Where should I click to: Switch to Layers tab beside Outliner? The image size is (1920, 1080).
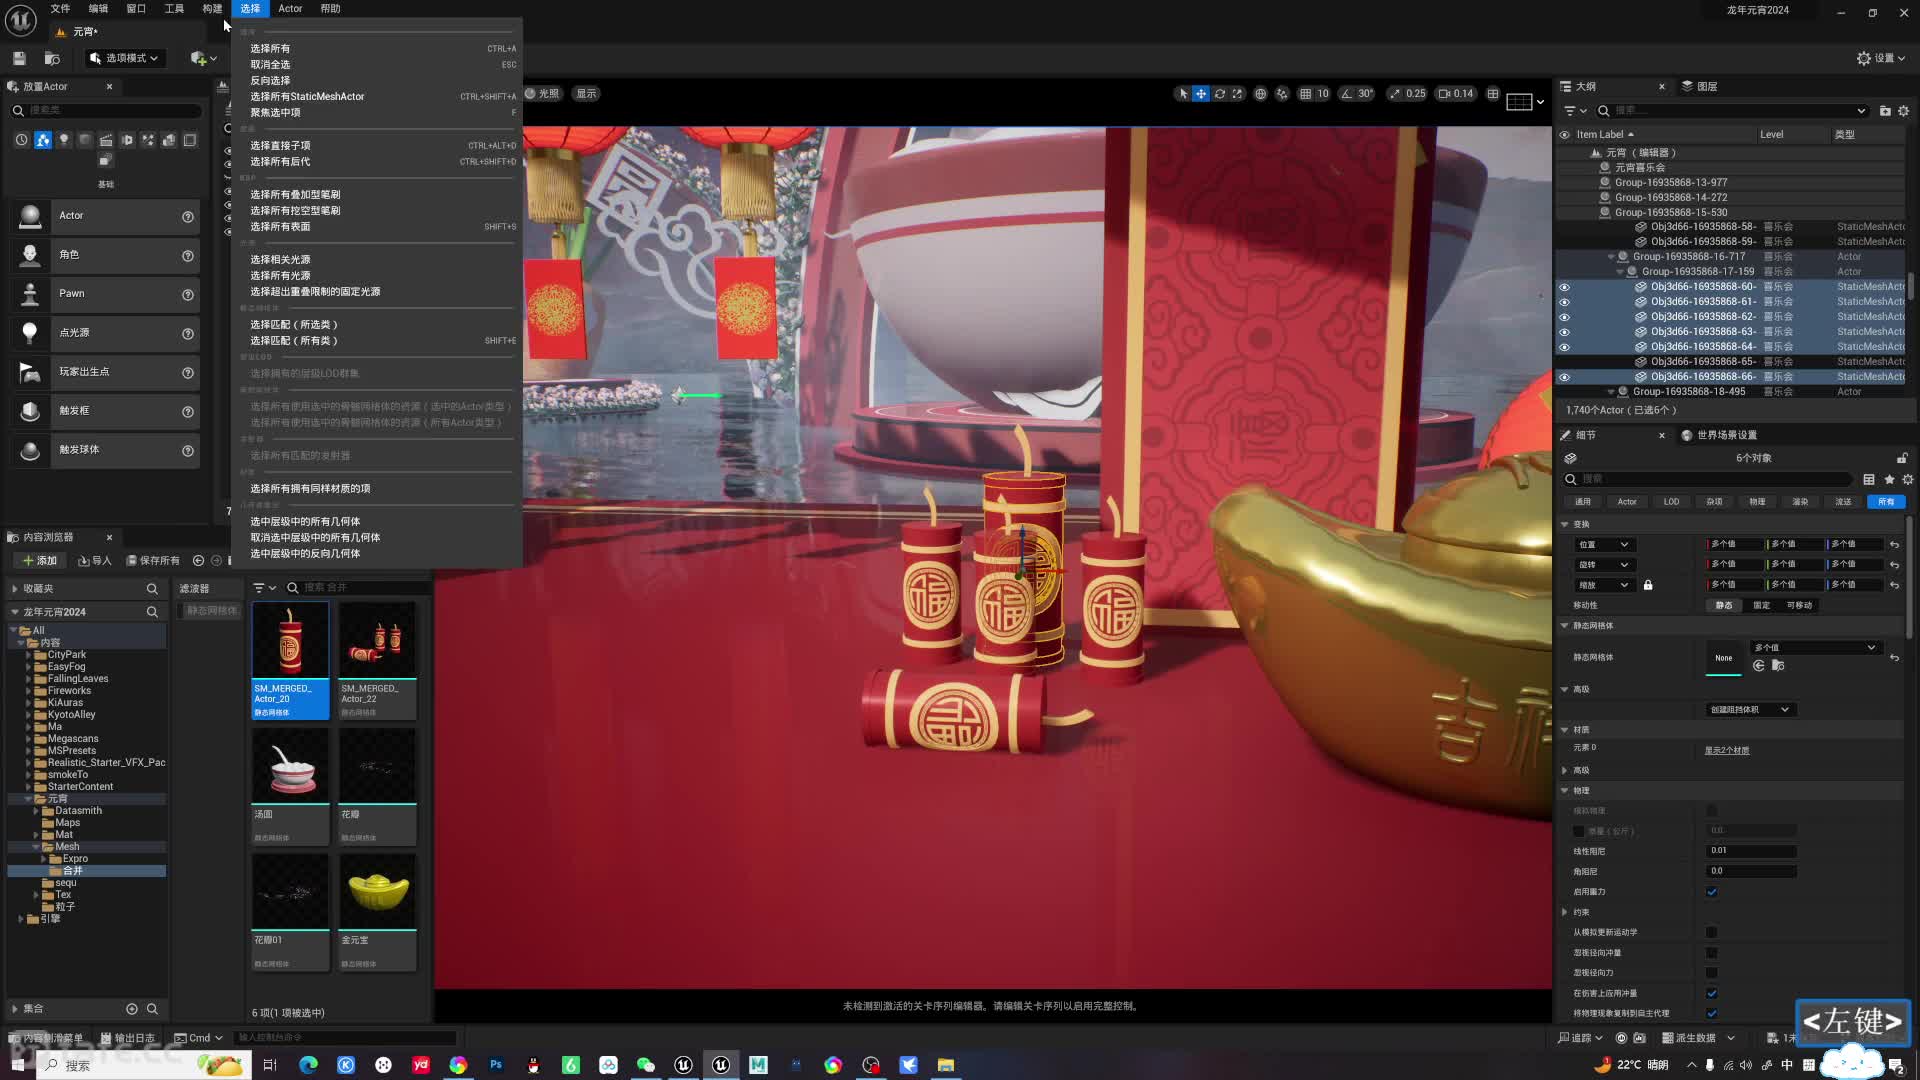pos(1699,86)
